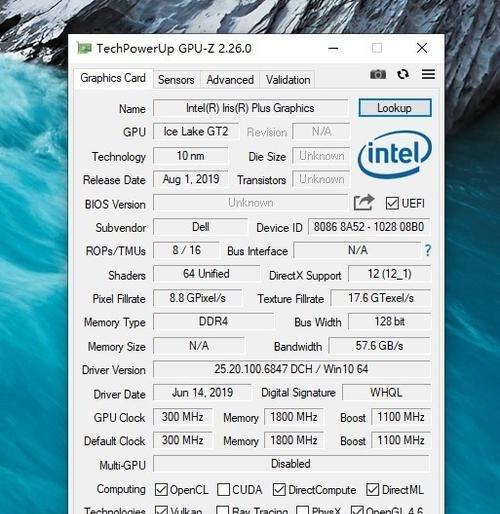500x514 pixels.
Task: Click the Intel logo image
Action: 395,154
